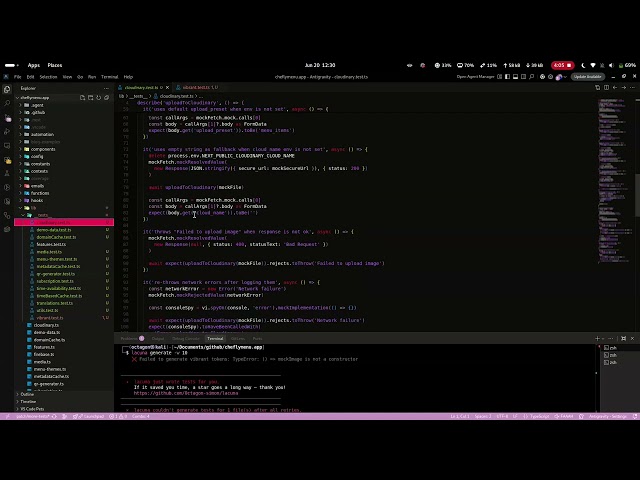The image size is (640, 480).
Task: Open the Explorer view in activity bar
Action: pyautogui.click(x=7, y=89)
